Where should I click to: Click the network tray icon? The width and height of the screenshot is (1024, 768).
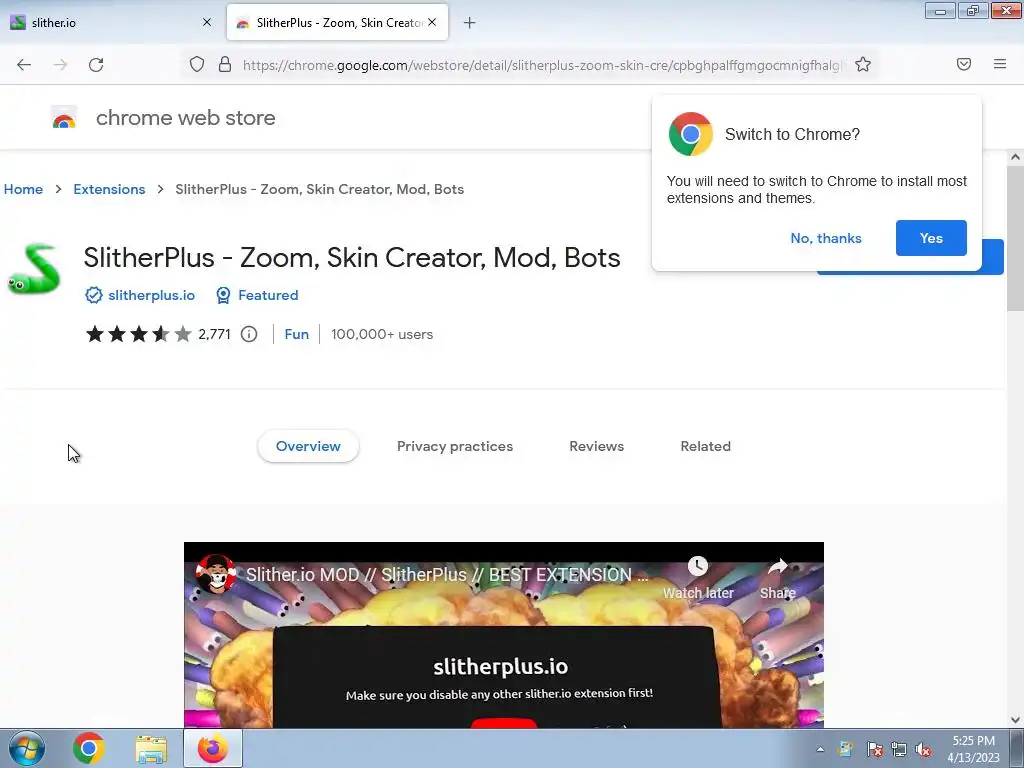coord(899,749)
